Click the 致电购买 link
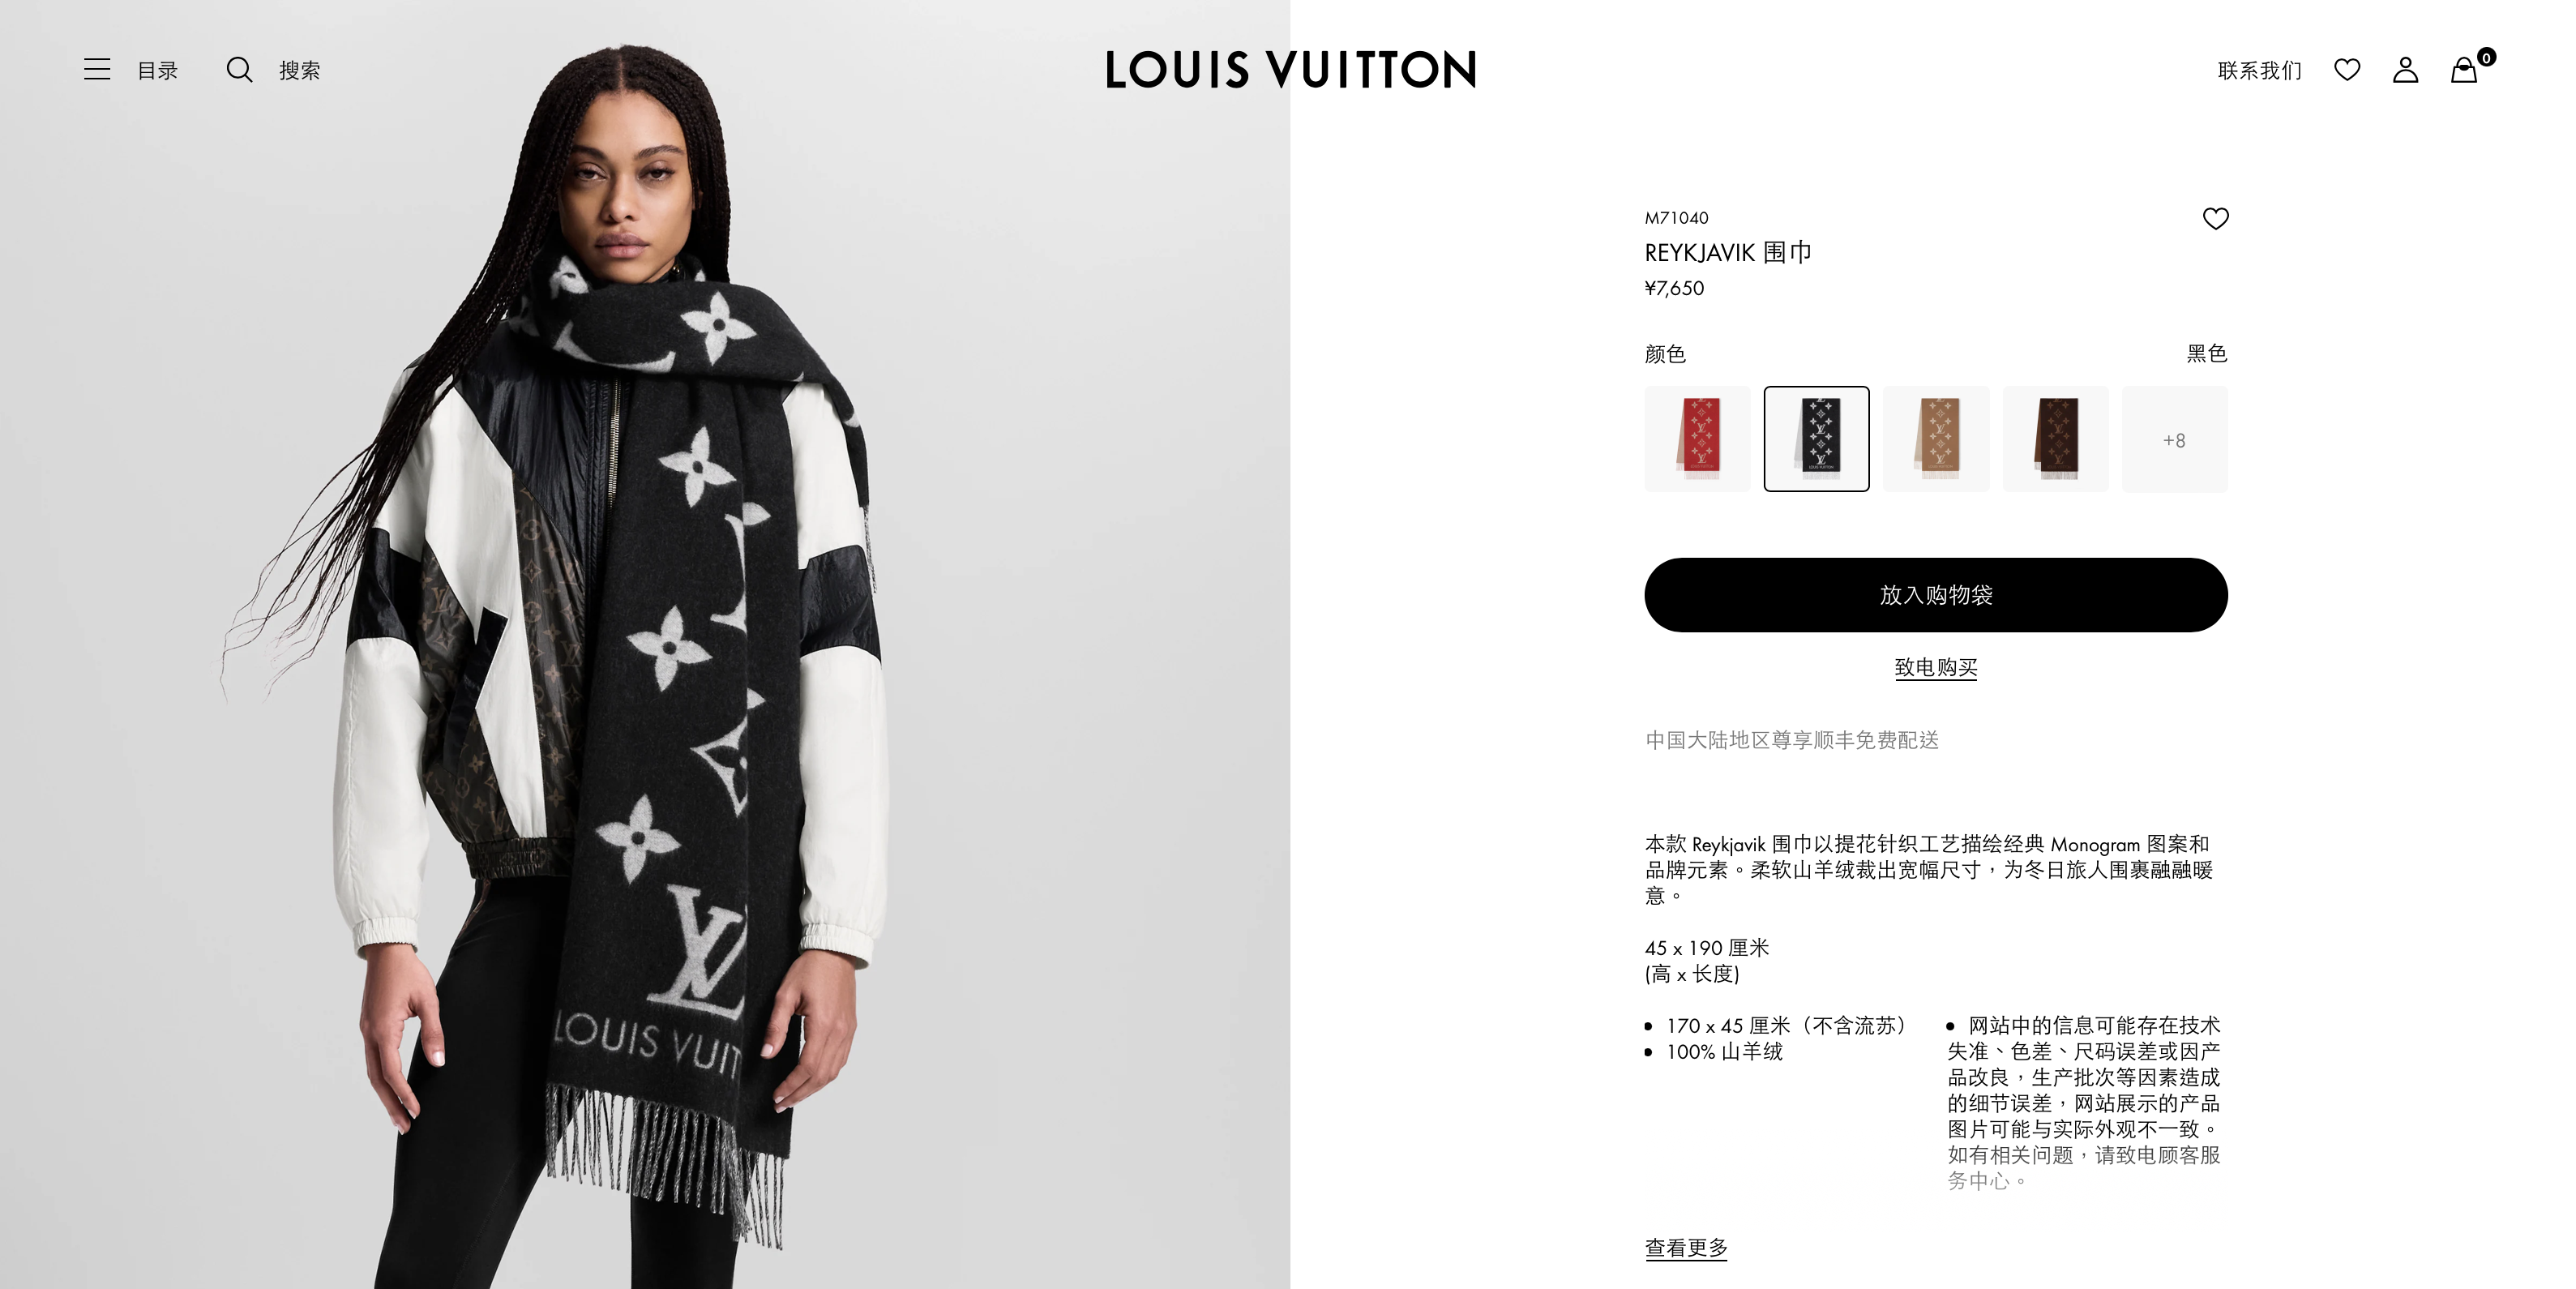Viewport: 2576px width, 1289px height. [x=1936, y=667]
